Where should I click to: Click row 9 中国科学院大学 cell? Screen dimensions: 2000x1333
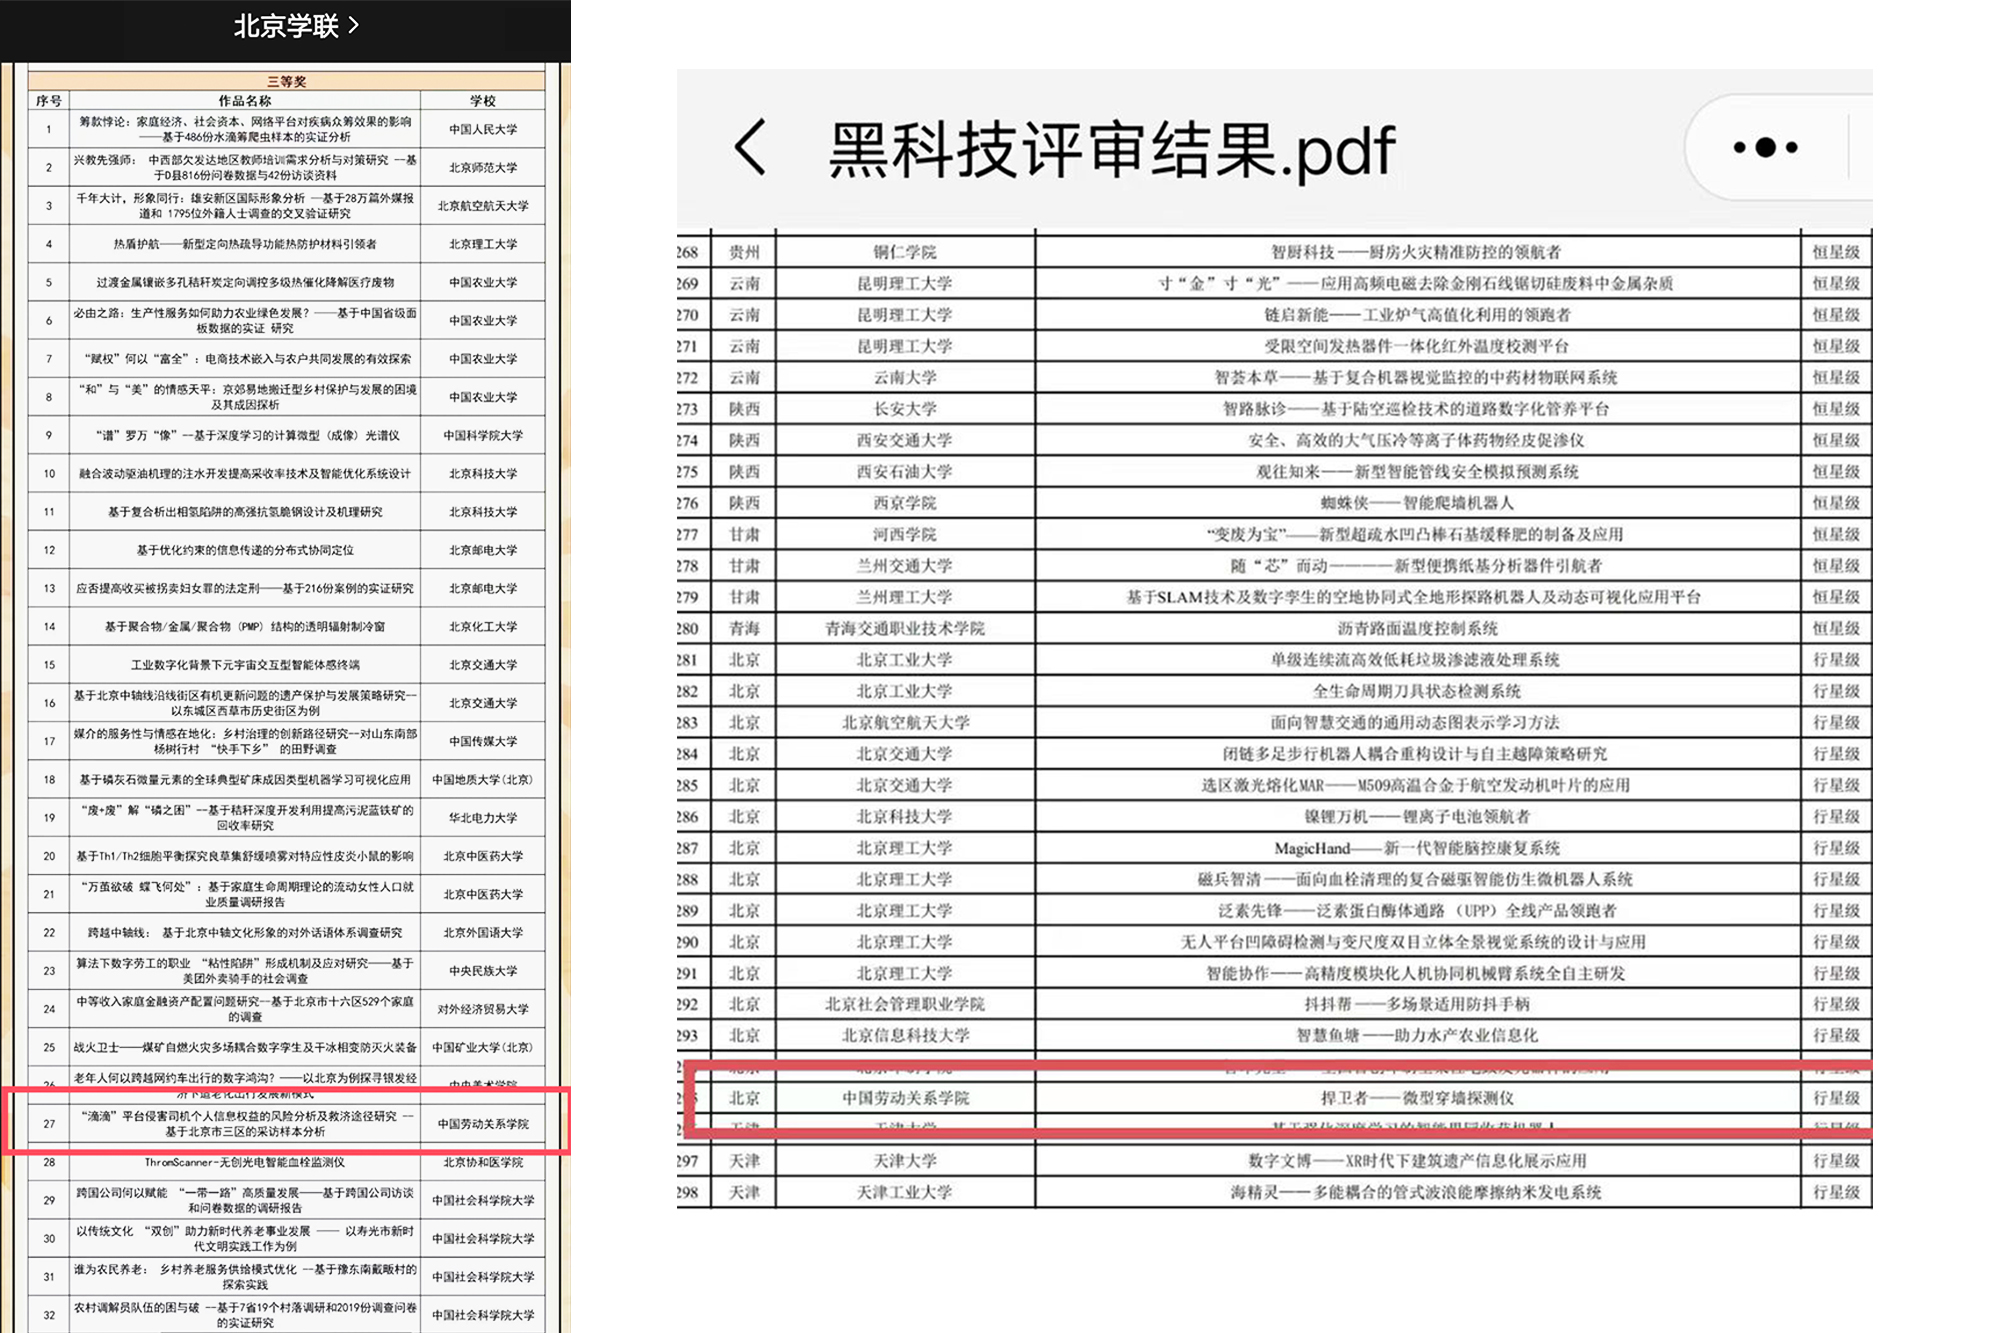coord(483,435)
